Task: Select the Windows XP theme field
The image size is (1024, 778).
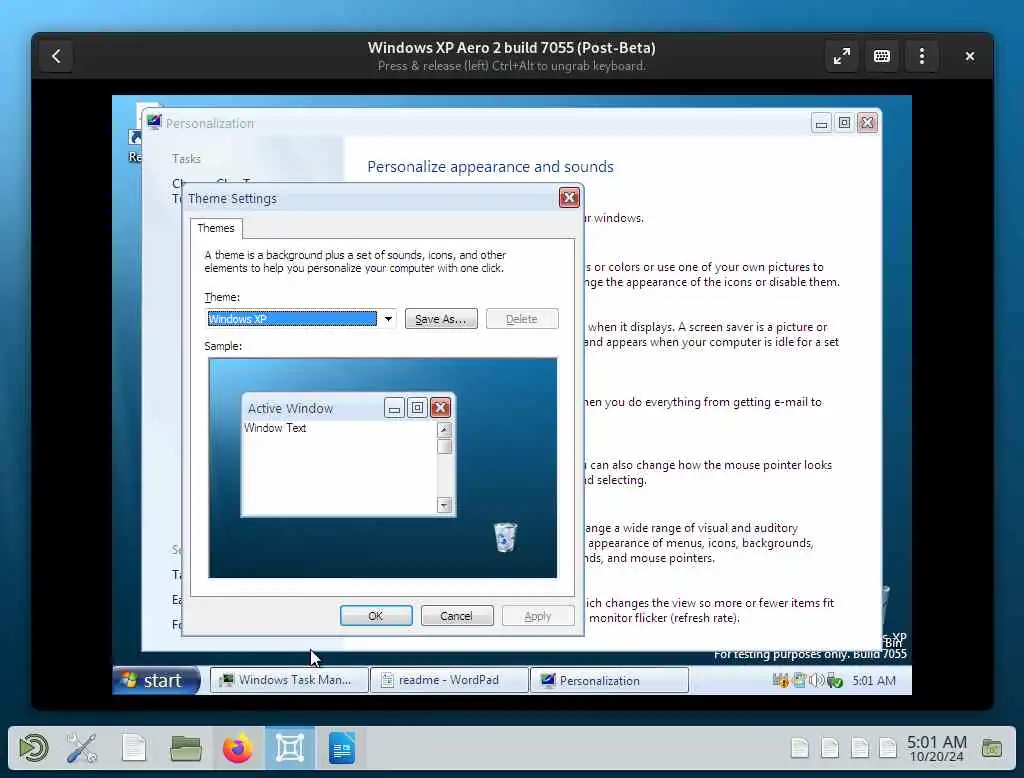Action: pyautogui.click(x=292, y=319)
